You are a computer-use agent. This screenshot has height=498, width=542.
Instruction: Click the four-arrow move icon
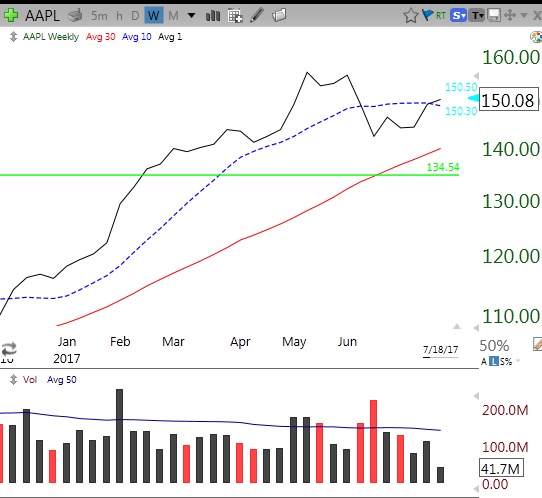coord(510,15)
